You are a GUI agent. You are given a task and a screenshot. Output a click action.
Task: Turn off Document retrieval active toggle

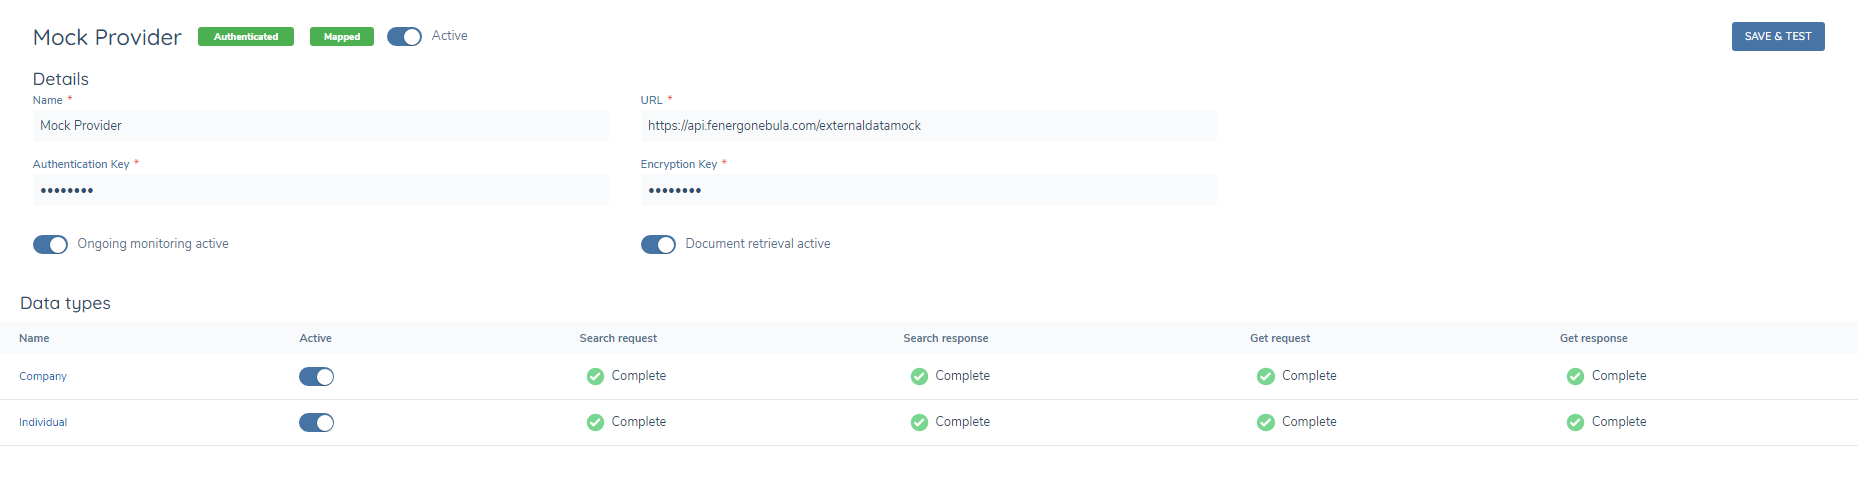click(658, 245)
